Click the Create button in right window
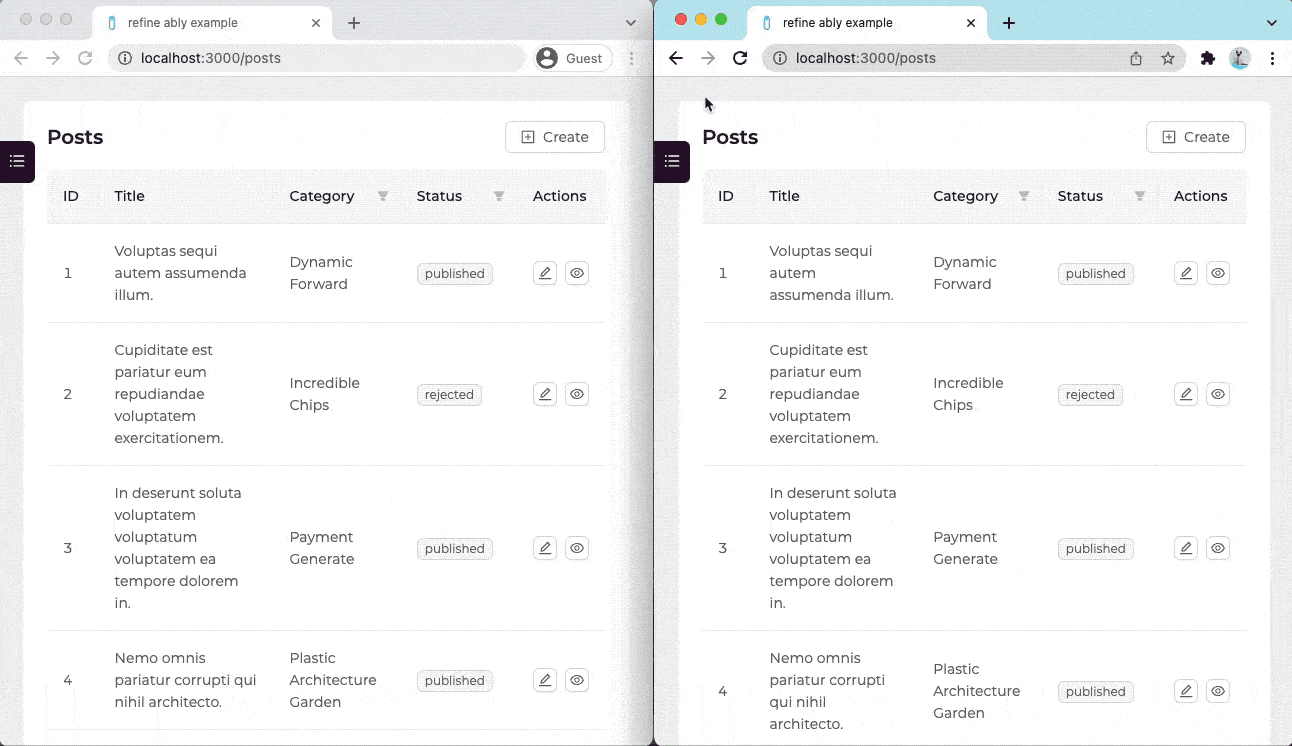This screenshot has width=1292, height=746. [x=1195, y=137]
